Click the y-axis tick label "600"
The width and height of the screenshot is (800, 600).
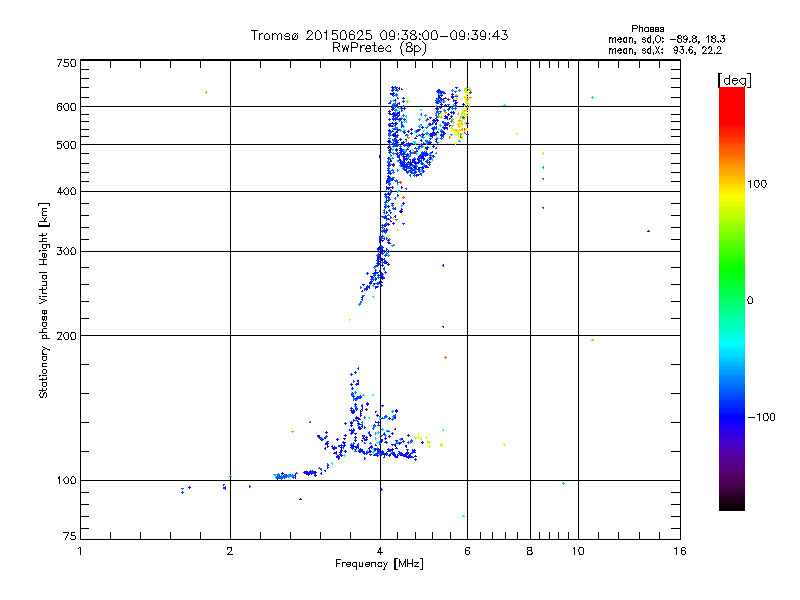[x=66, y=107]
